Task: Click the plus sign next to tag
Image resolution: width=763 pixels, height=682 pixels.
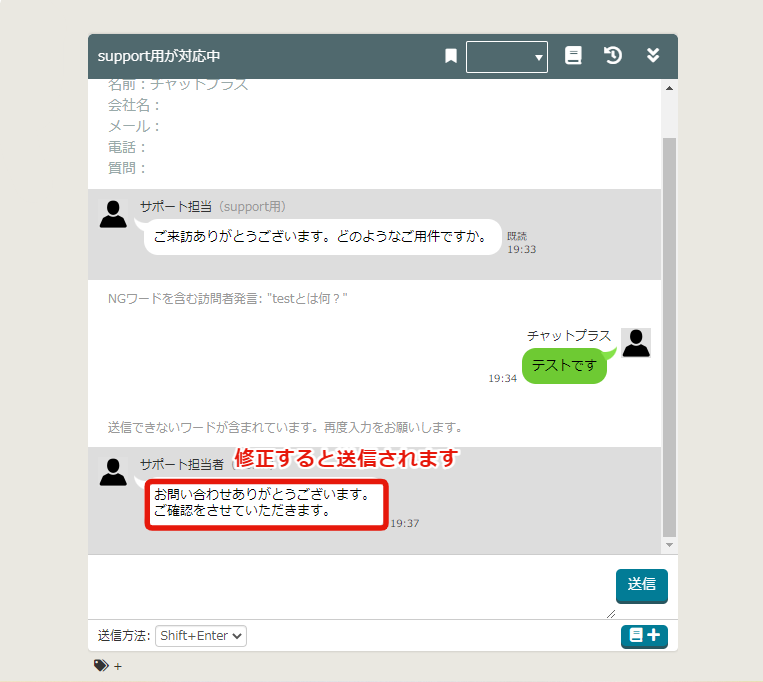Action: click(118, 666)
